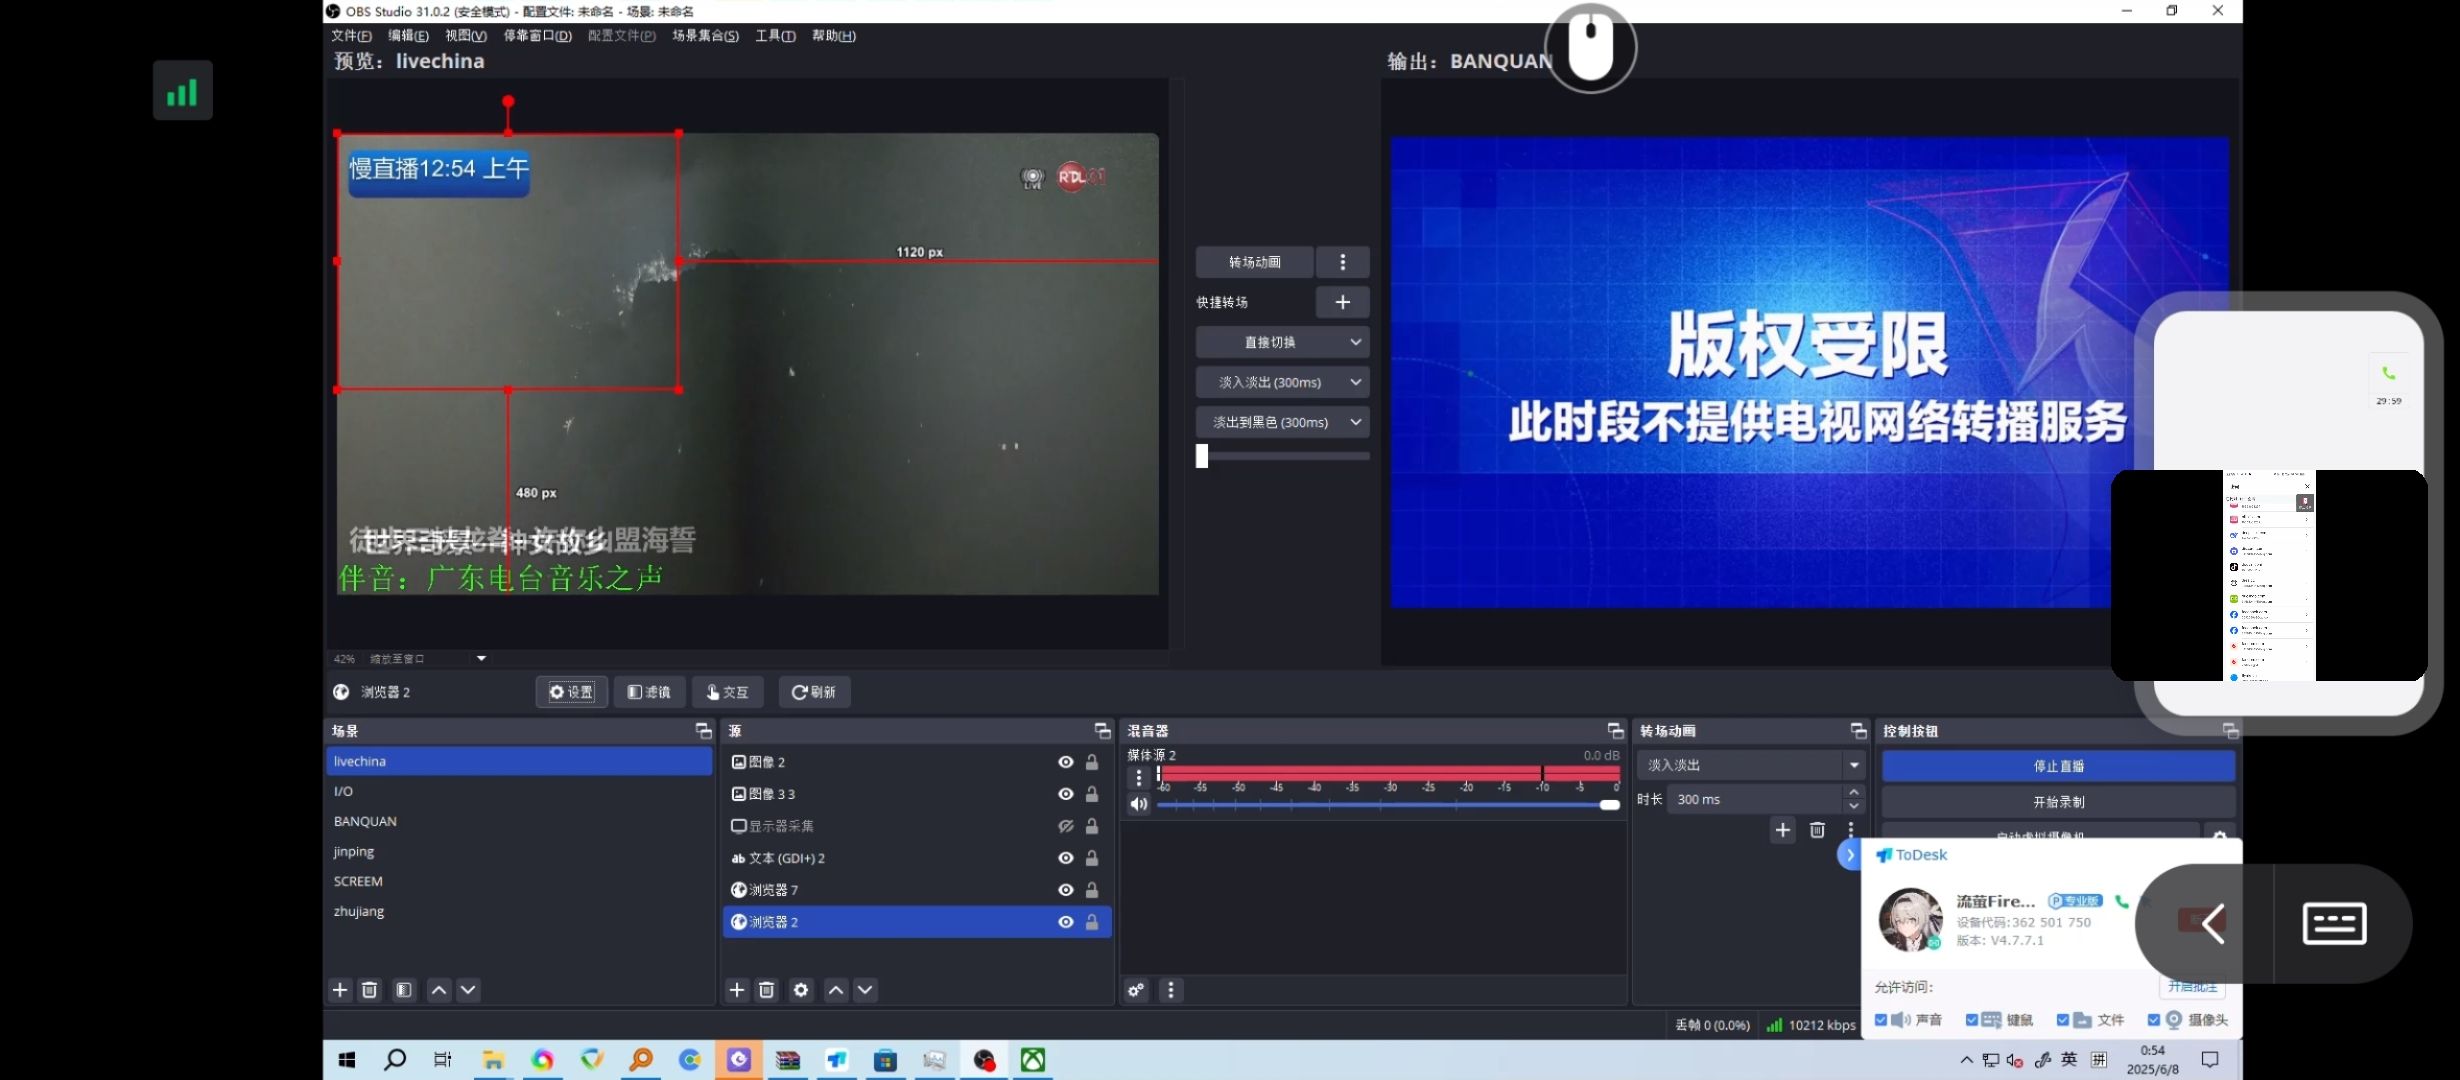Hide the 图像 2 source eye toggle

click(1066, 762)
